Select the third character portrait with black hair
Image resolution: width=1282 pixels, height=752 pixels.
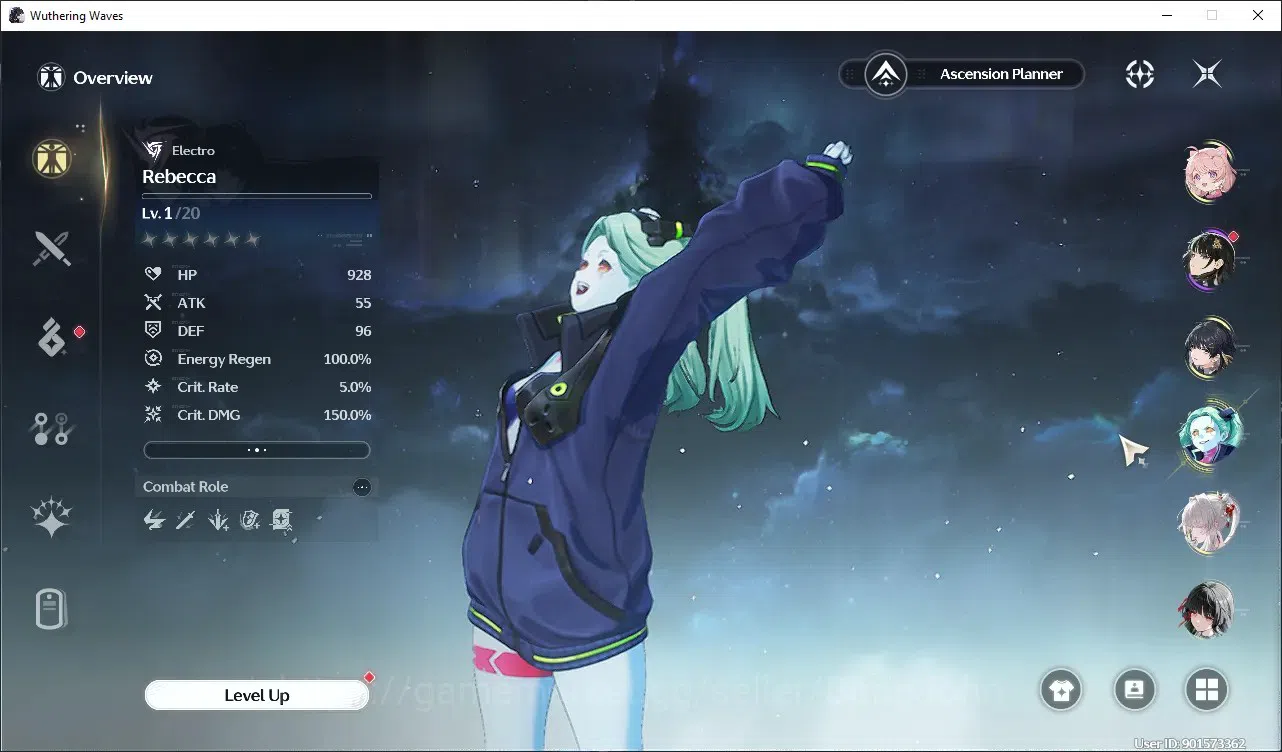(1208, 347)
